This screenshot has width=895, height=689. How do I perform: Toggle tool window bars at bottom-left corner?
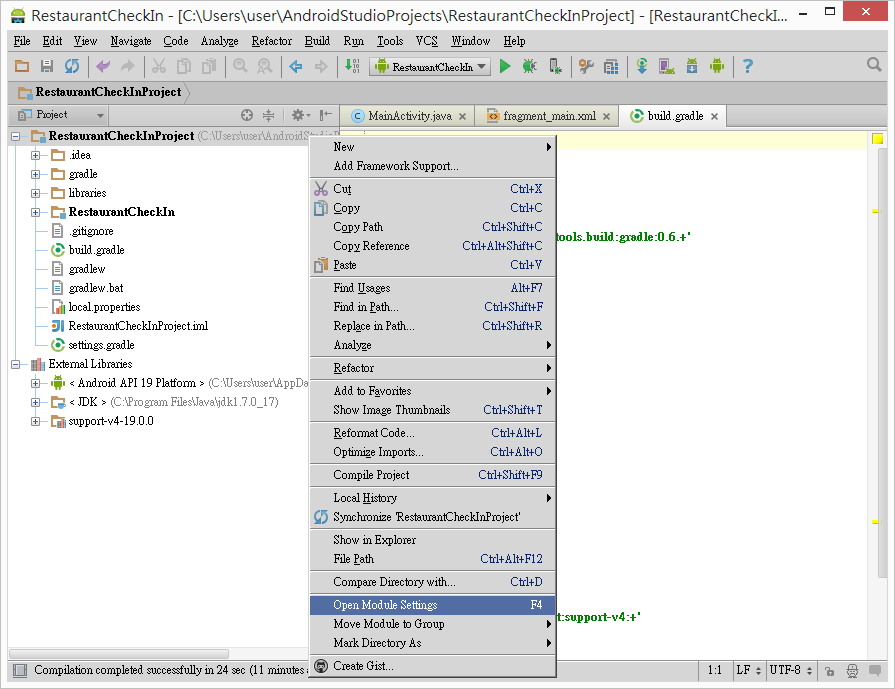(18, 670)
